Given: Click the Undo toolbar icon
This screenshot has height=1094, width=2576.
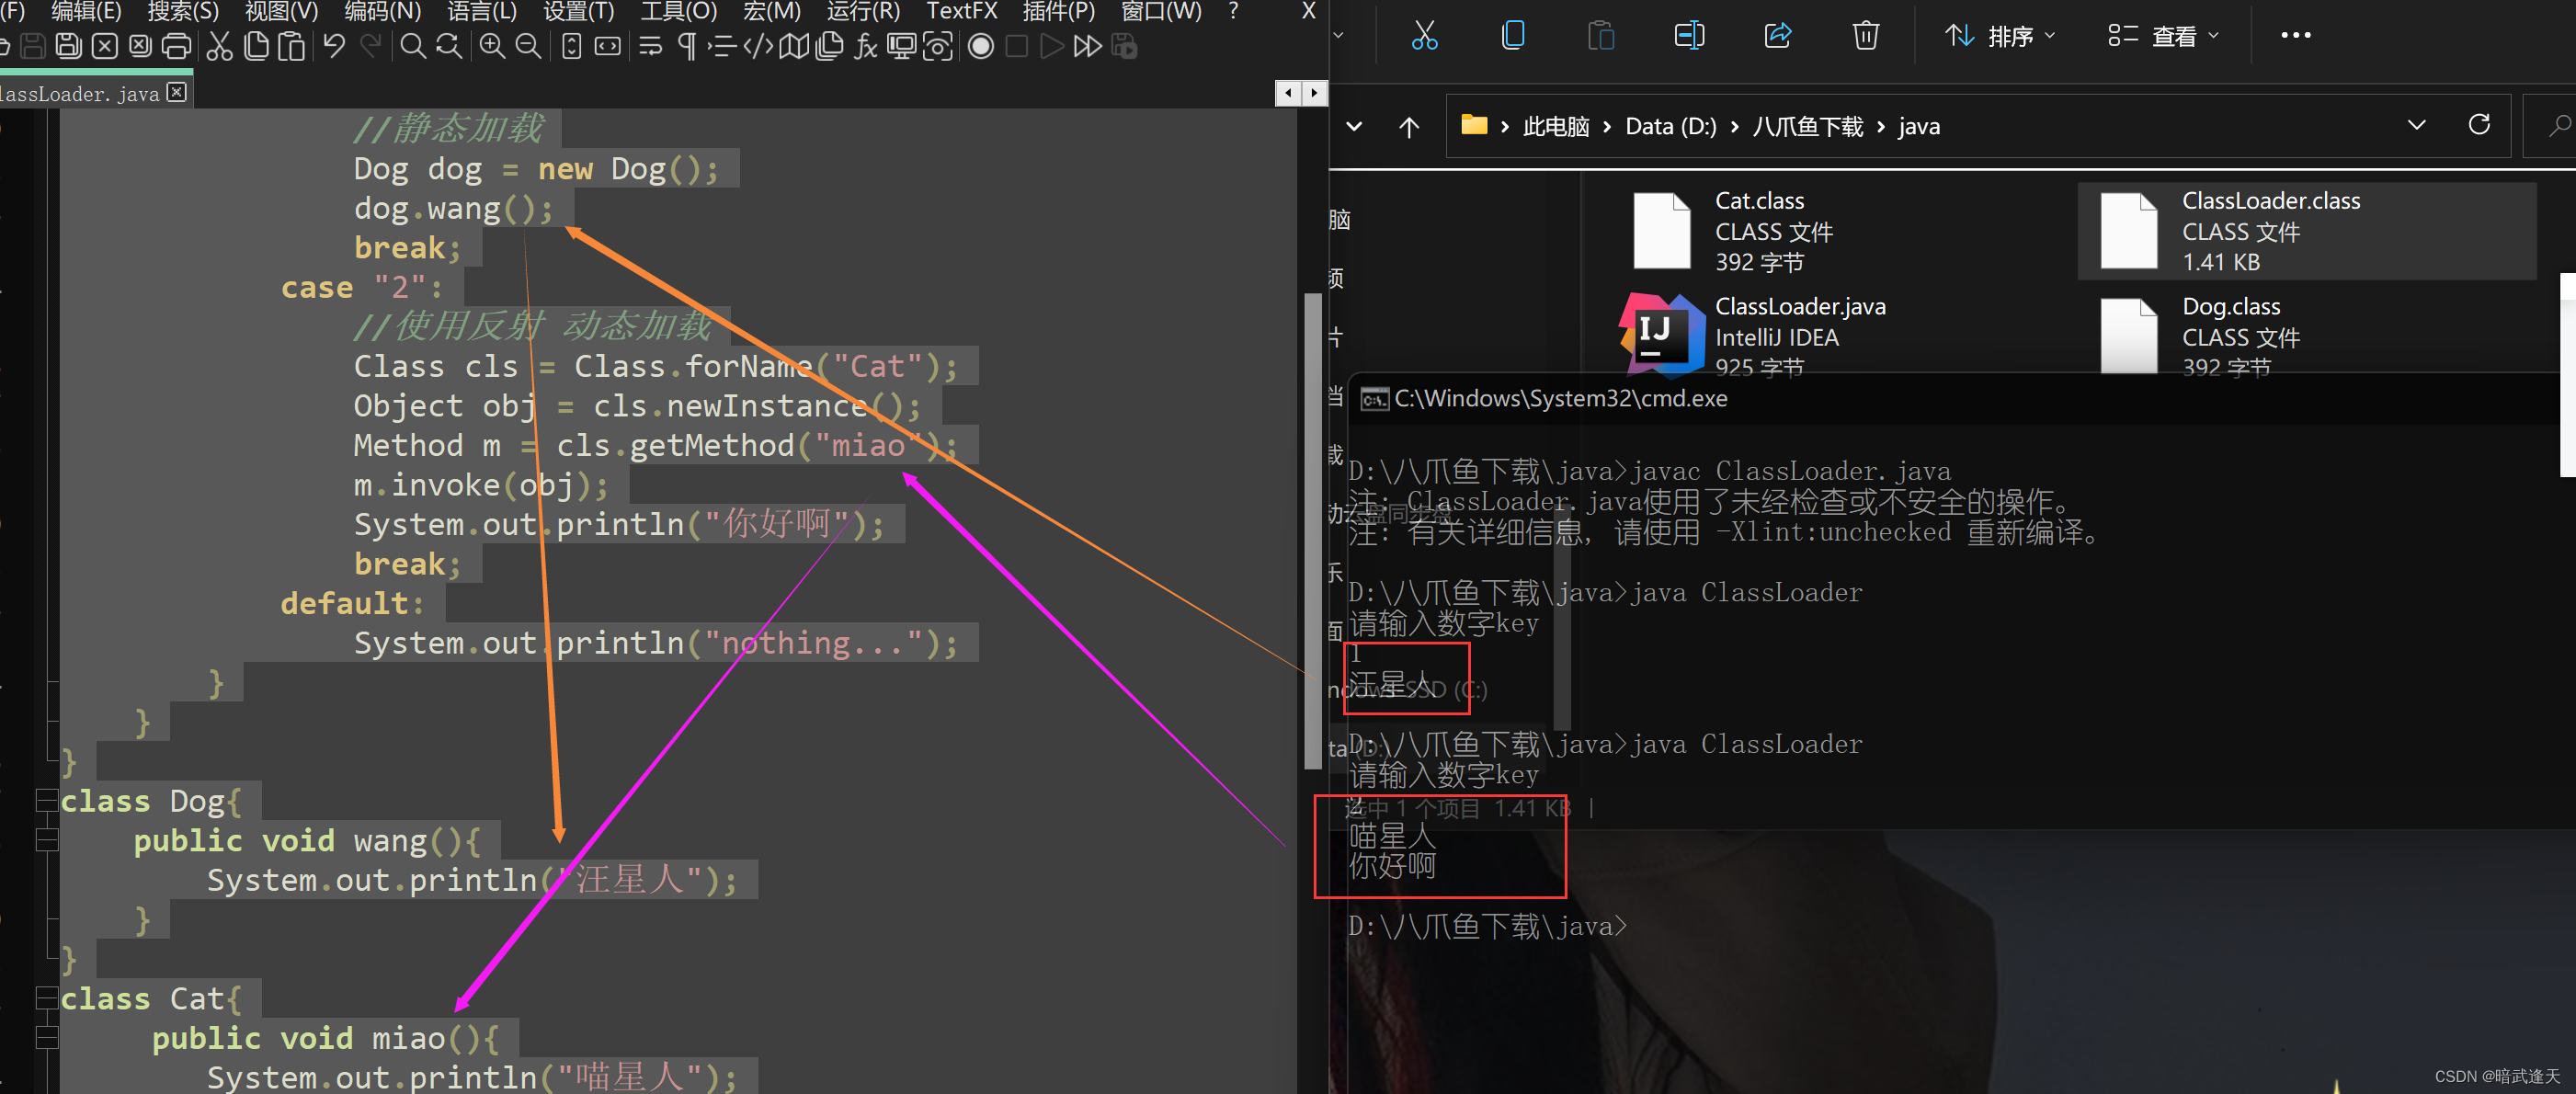Looking at the screenshot, I should pos(334,46).
